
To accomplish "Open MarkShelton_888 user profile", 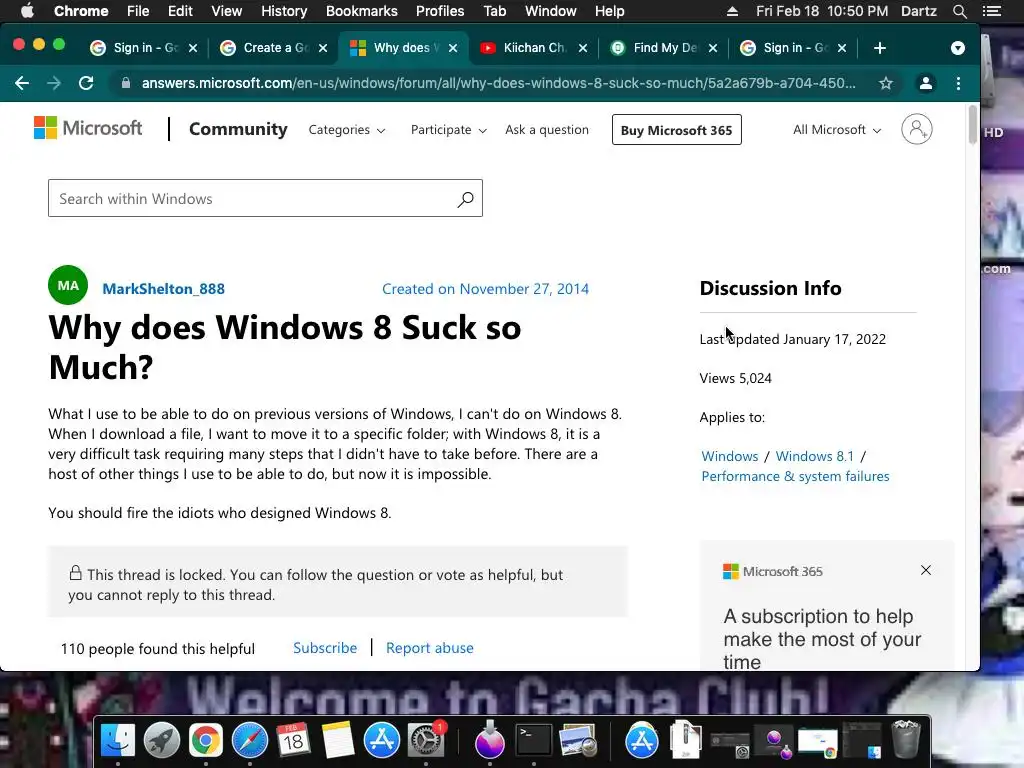I will pos(163,289).
